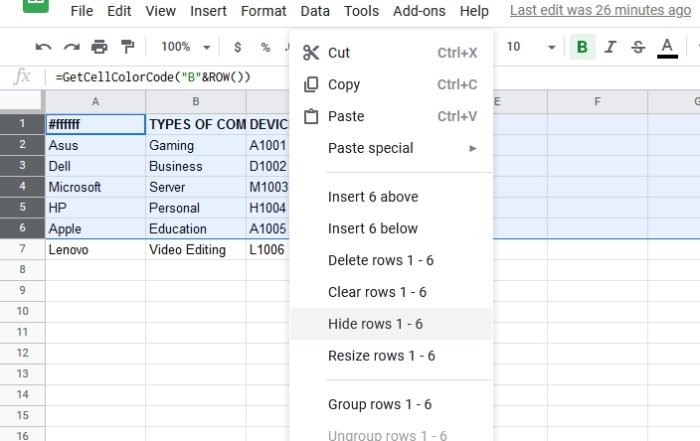The image size is (700, 441).
Task: Toggle Bold formatting button
Action: [x=581, y=47]
